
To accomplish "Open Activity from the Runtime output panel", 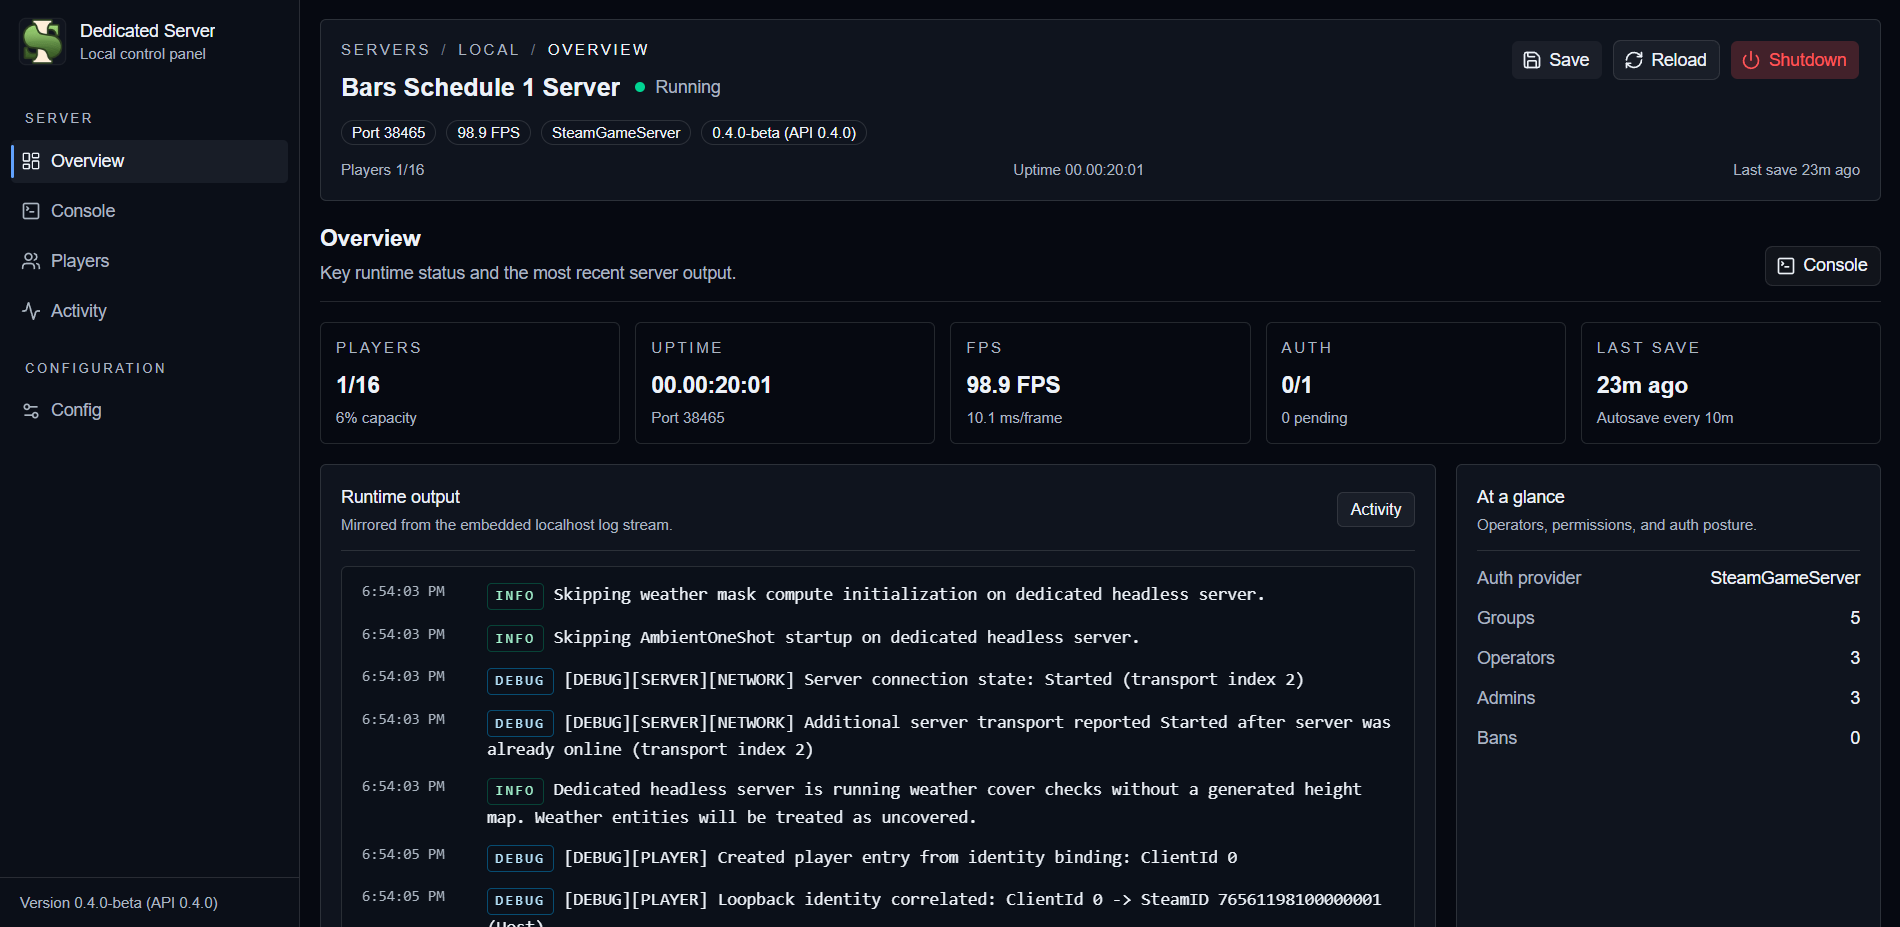I will point(1376,510).
